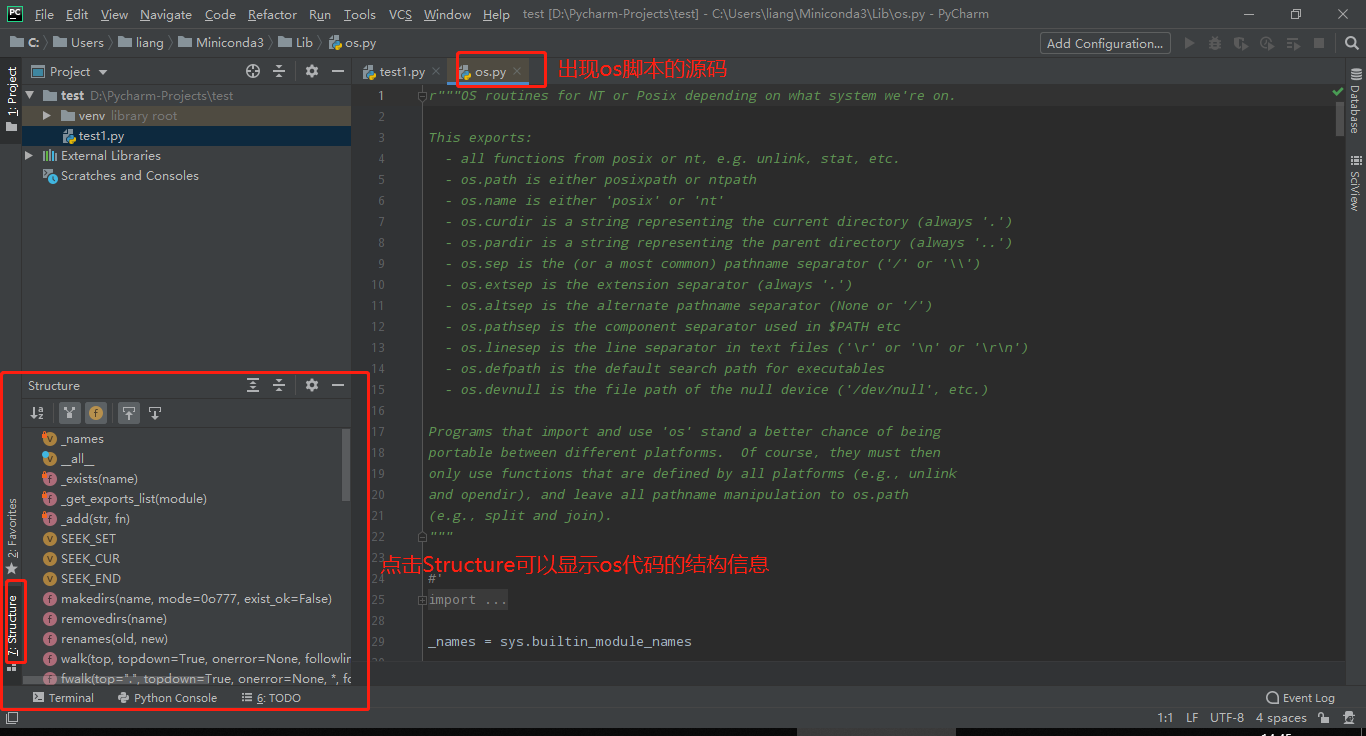Expand all in the Structure panel

pos(253,385)
